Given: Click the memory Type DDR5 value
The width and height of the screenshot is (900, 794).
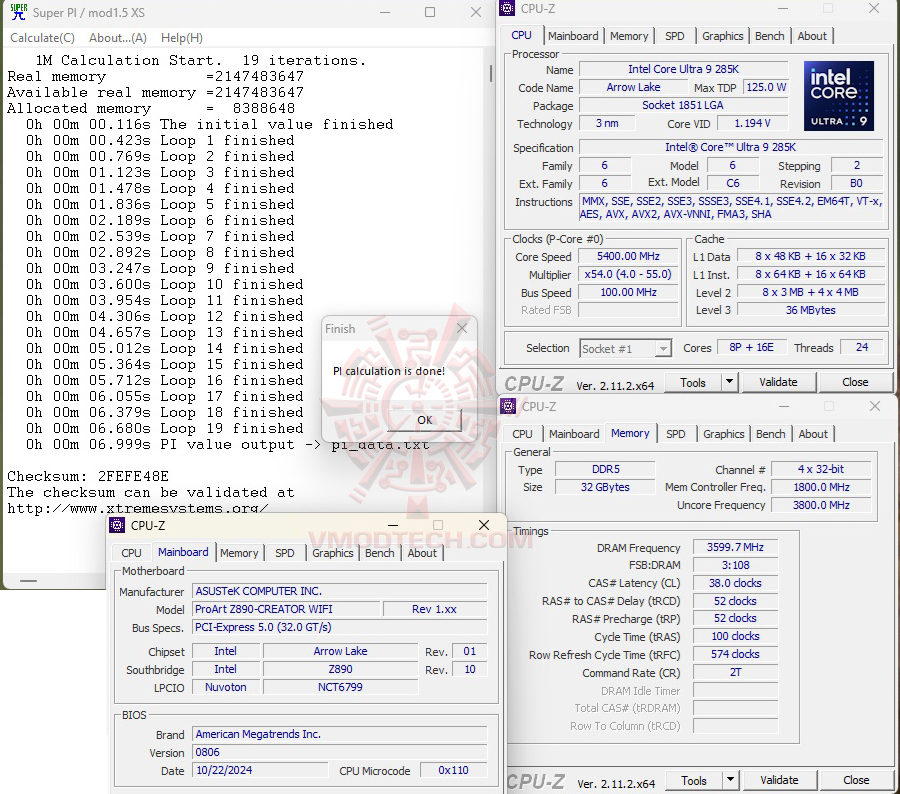Looking at the screenshot, I should 605,470.
